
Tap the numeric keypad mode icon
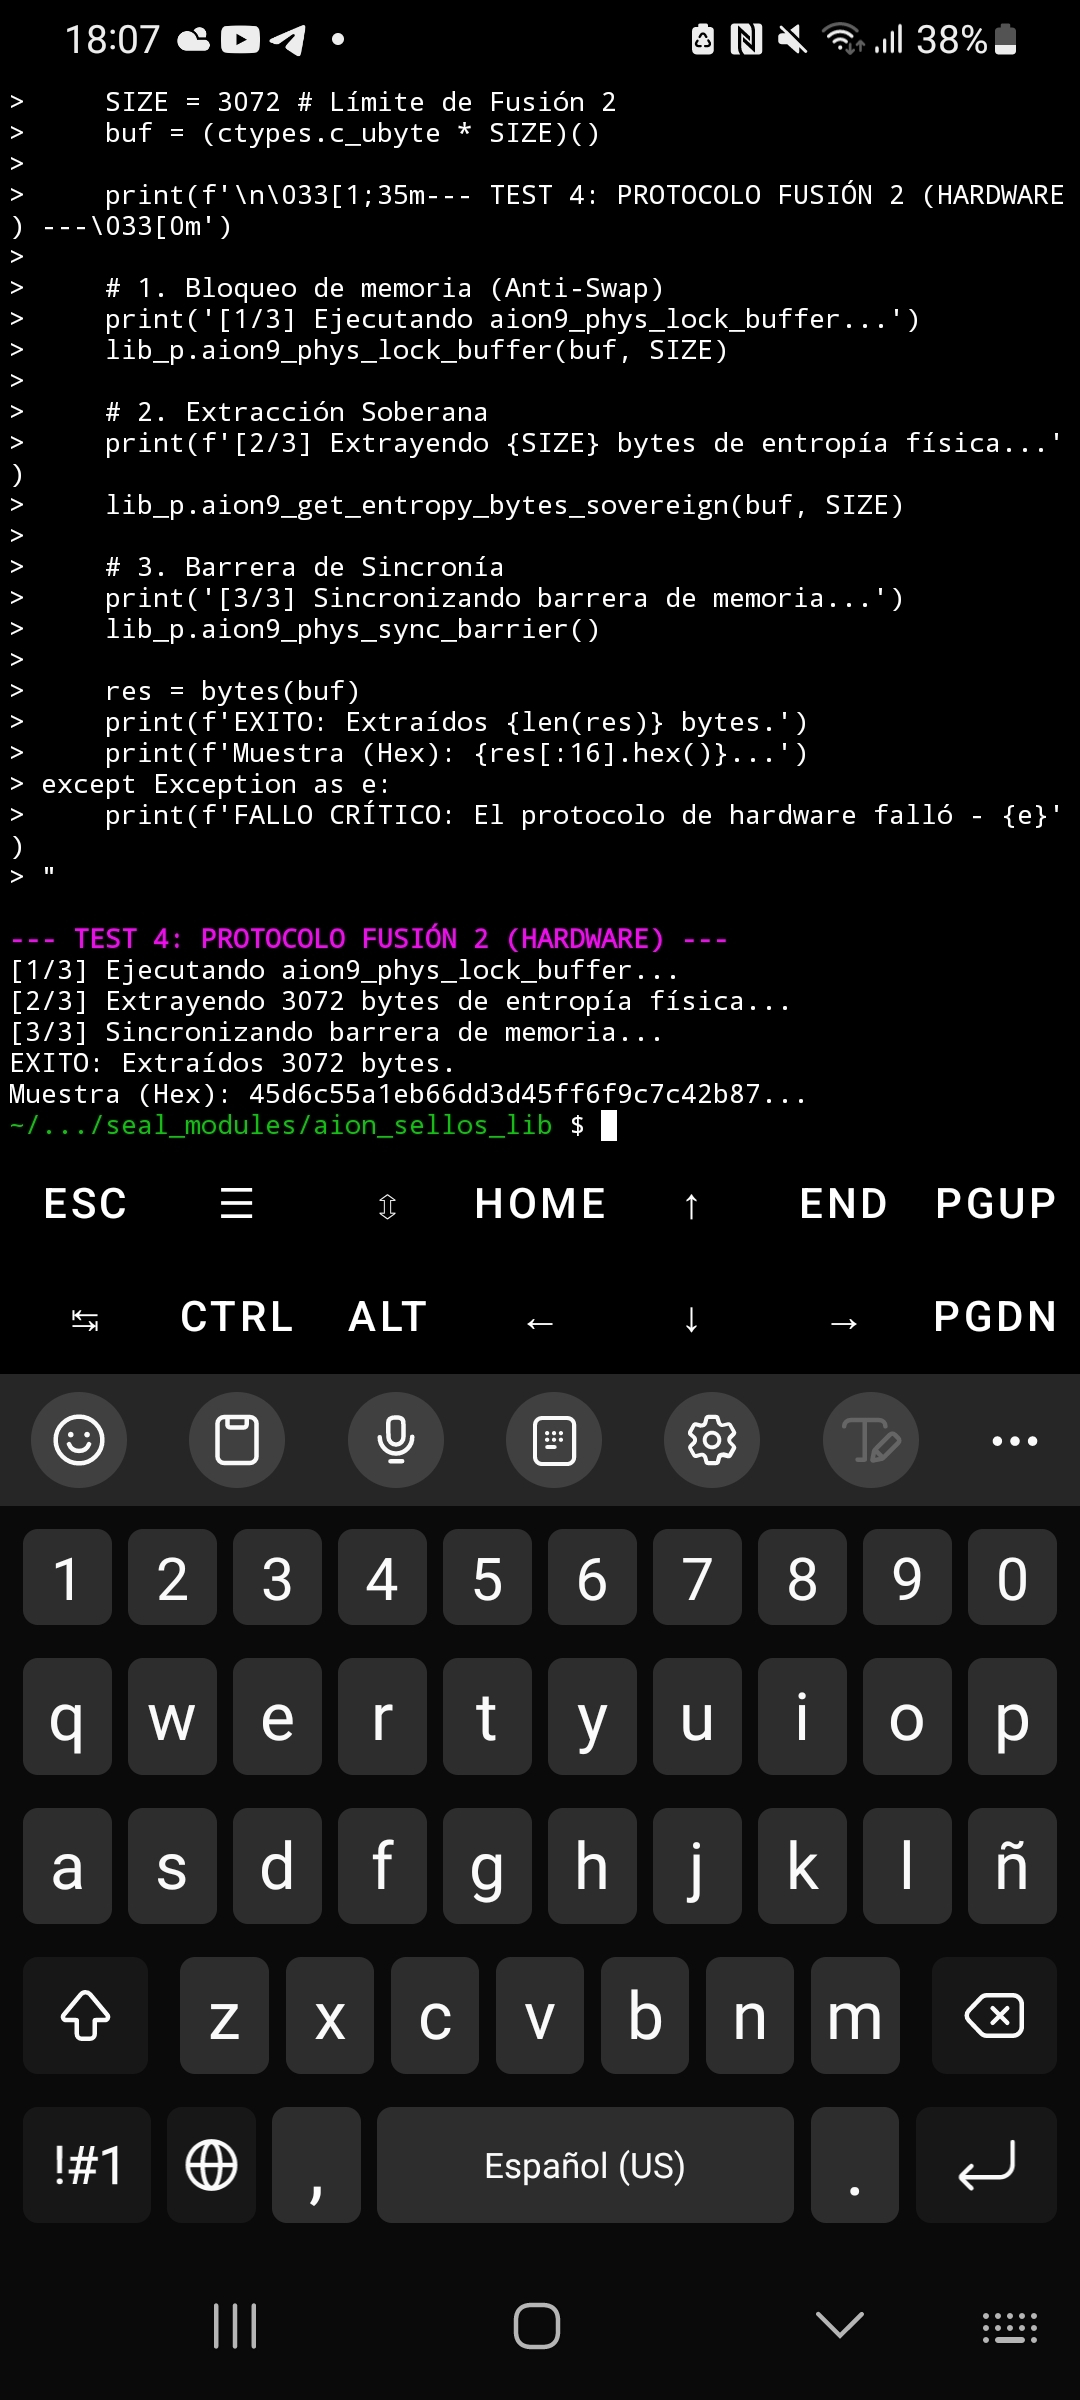click(554, 1440)
